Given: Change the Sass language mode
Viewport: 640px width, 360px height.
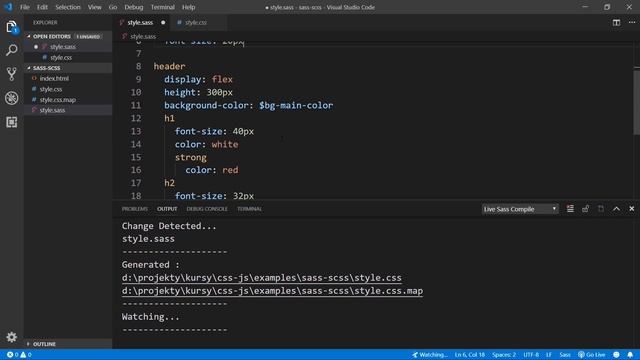Looking at the screenshot, I should [565, 355].
